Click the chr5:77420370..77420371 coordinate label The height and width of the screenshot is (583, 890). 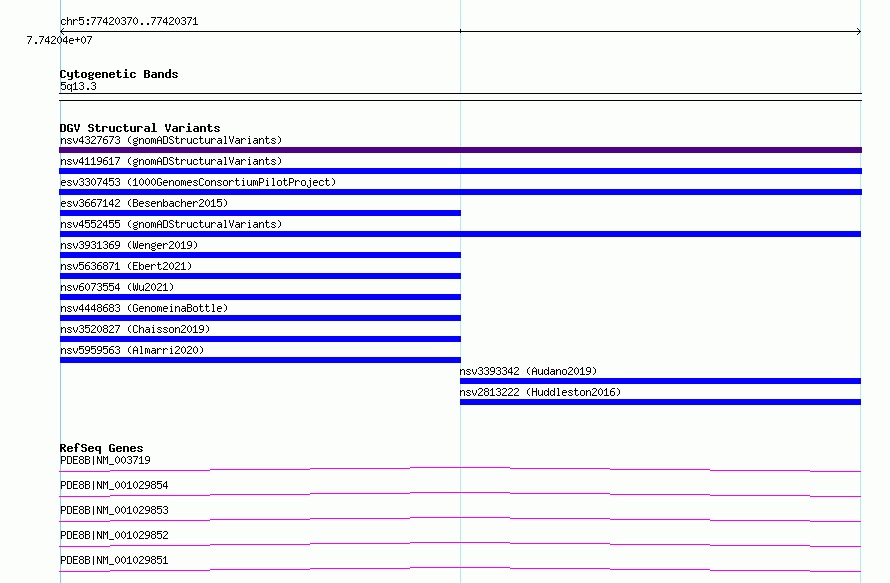coord(129,22)
